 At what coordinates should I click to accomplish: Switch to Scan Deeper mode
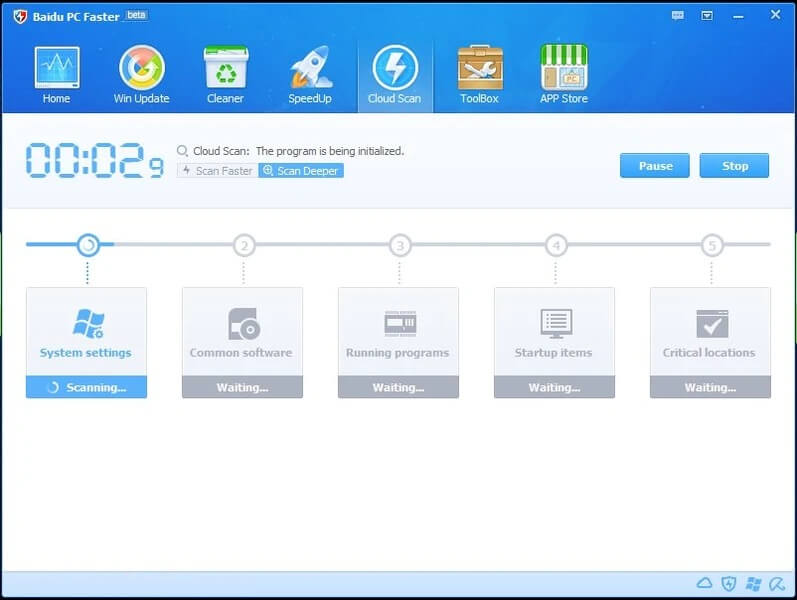coord(301,171)
